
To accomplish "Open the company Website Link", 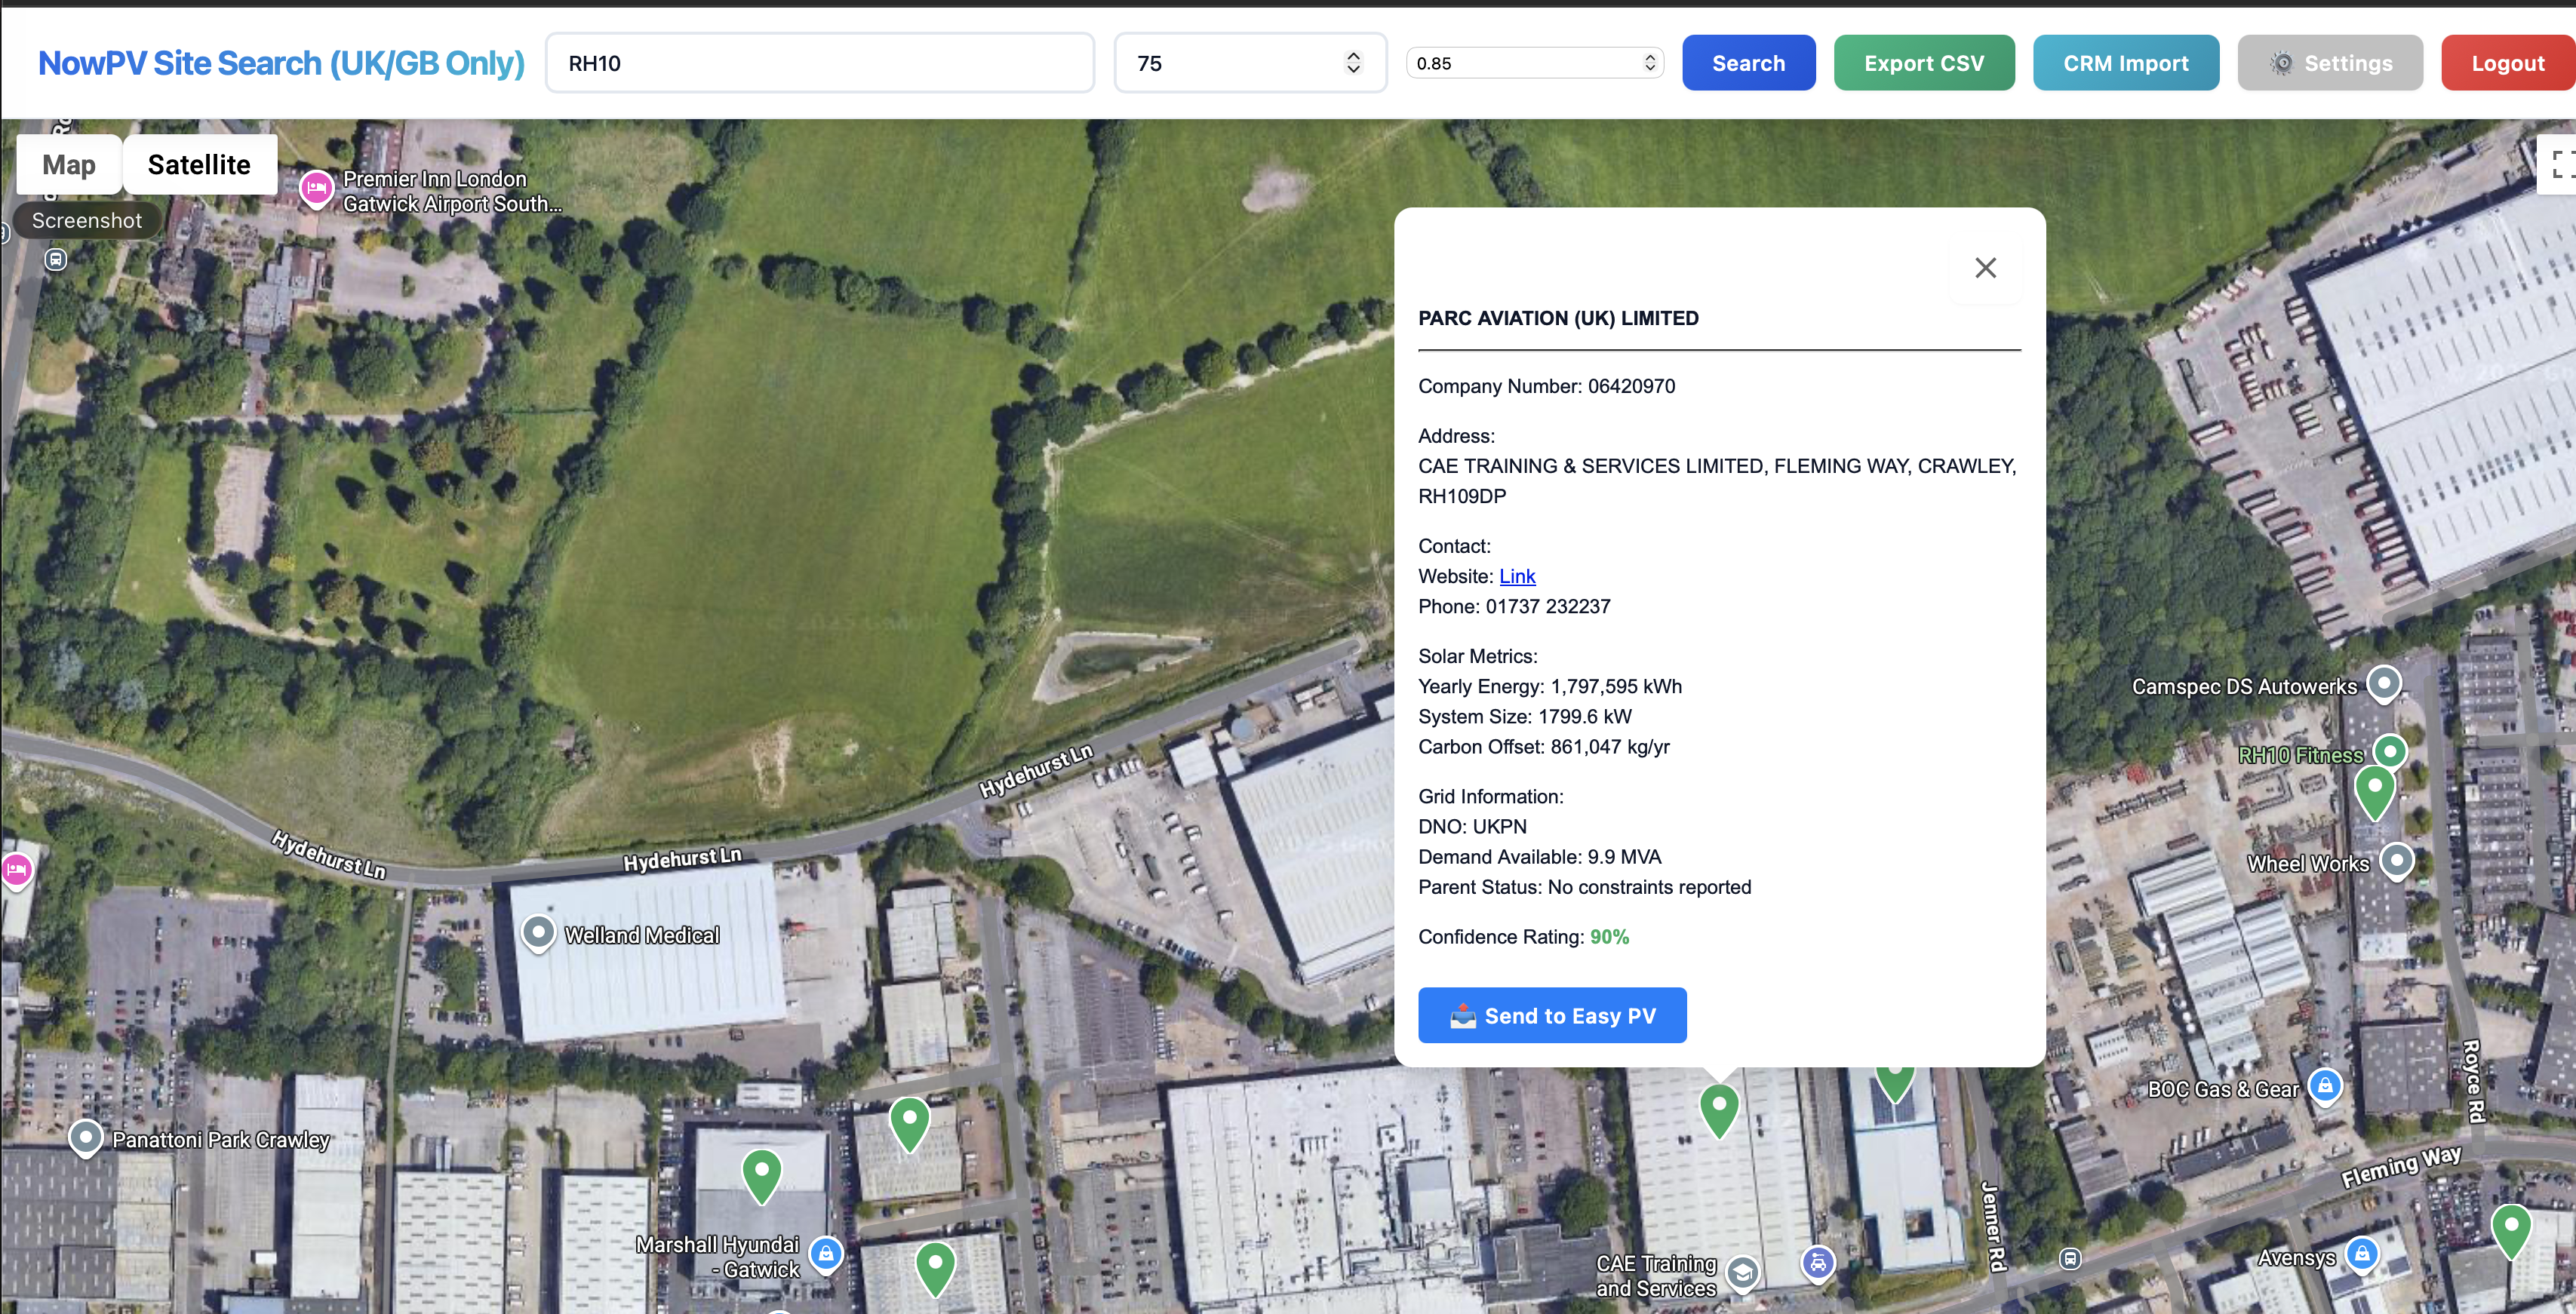I will tap(1517, 576).
